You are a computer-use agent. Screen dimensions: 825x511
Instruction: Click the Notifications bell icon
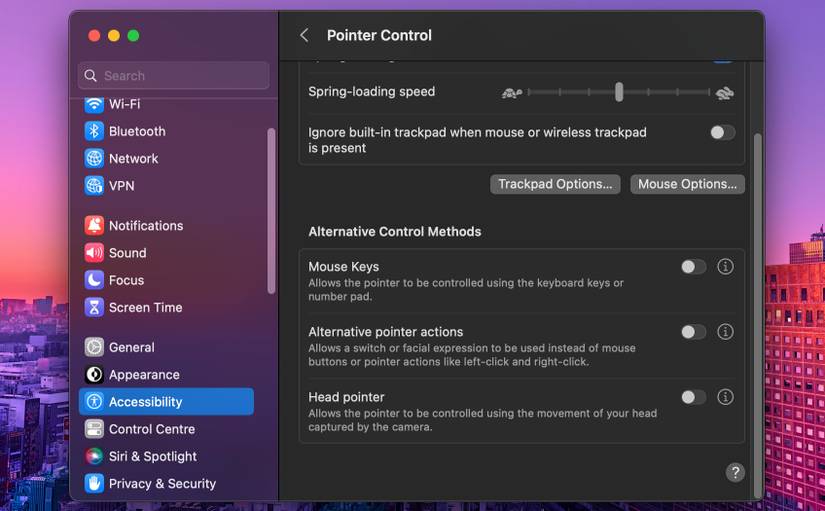[x=94, y=225]
